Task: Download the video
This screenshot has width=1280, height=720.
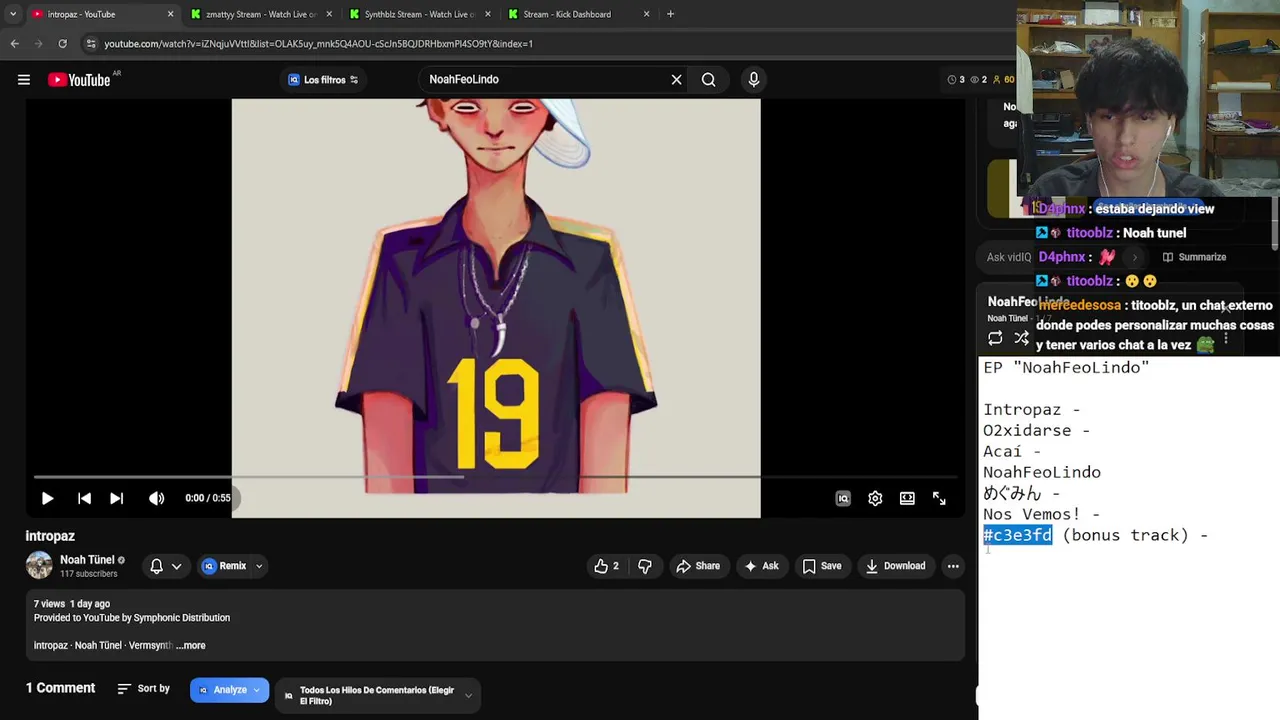Action: (x=896, y=566)
